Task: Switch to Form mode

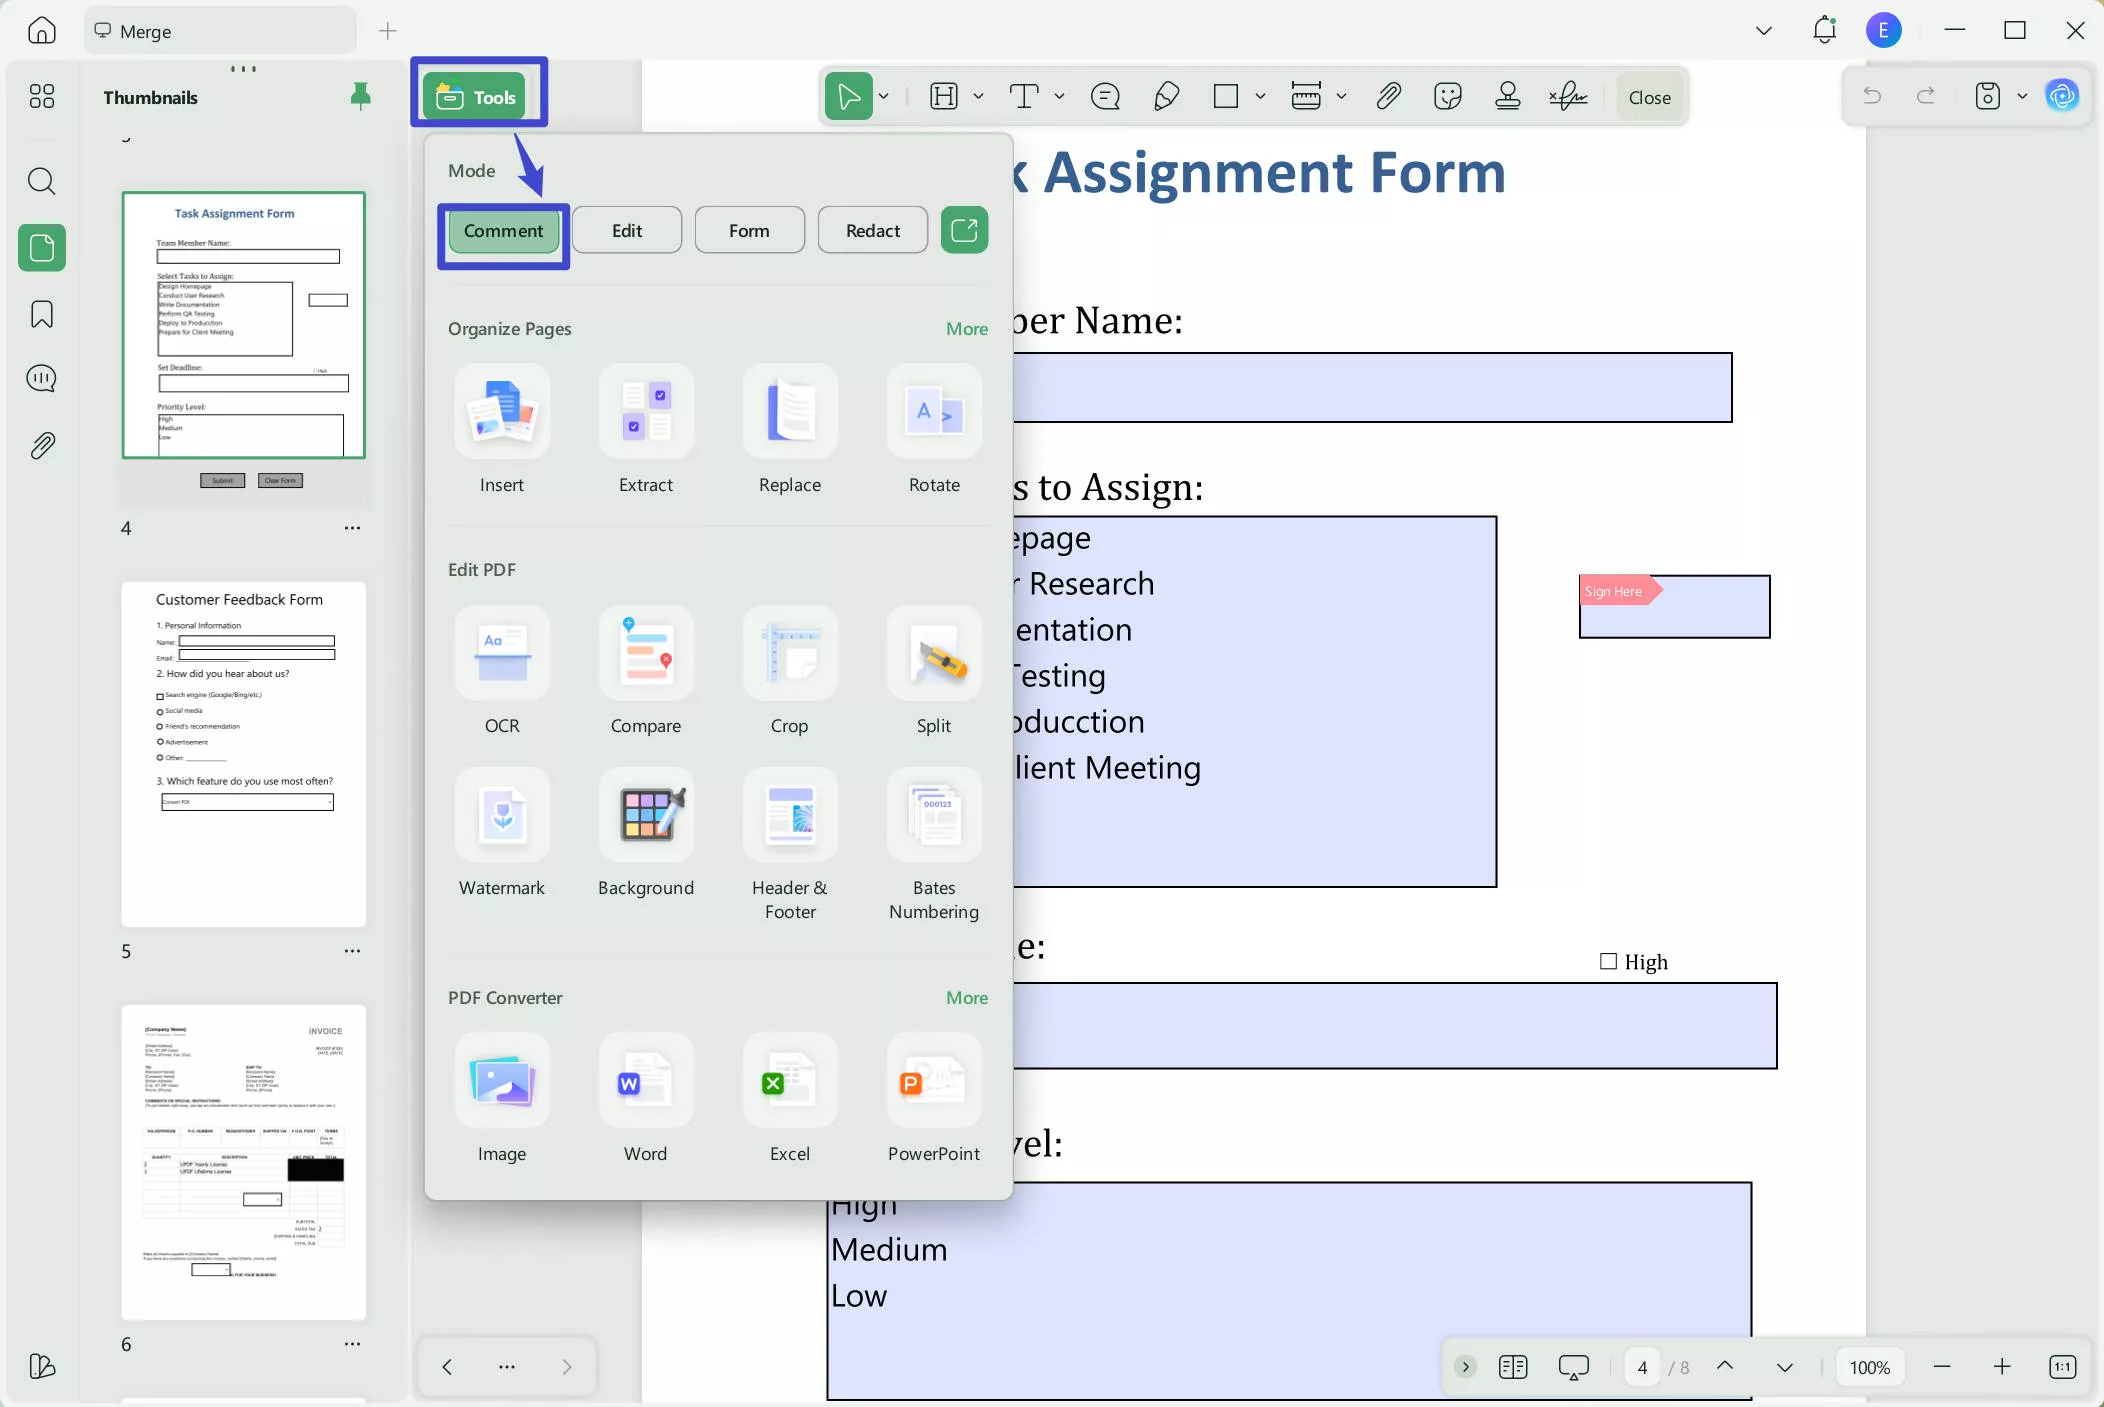Action: pos(749,229)
